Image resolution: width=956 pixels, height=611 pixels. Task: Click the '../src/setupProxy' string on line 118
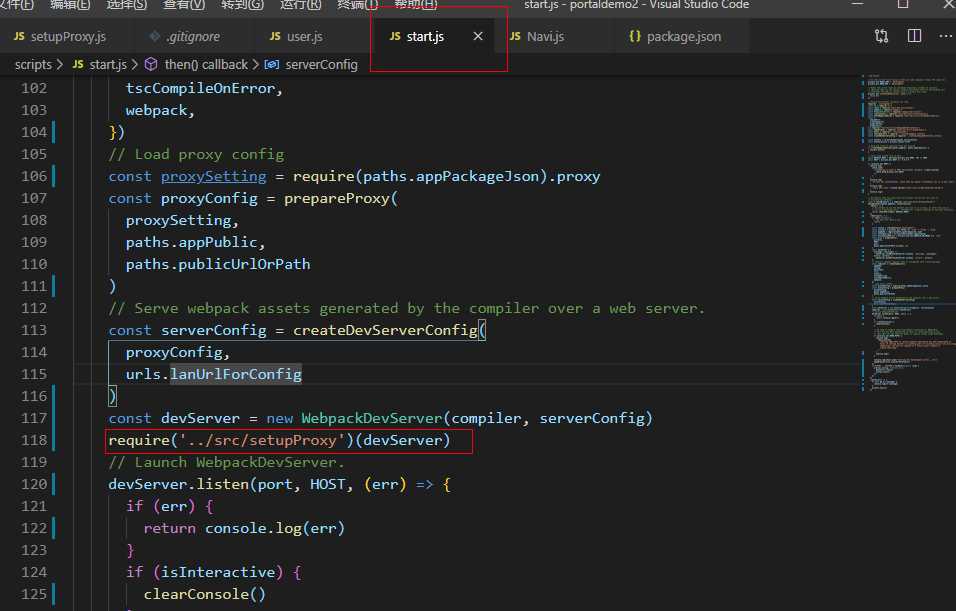tap(262, 440)
